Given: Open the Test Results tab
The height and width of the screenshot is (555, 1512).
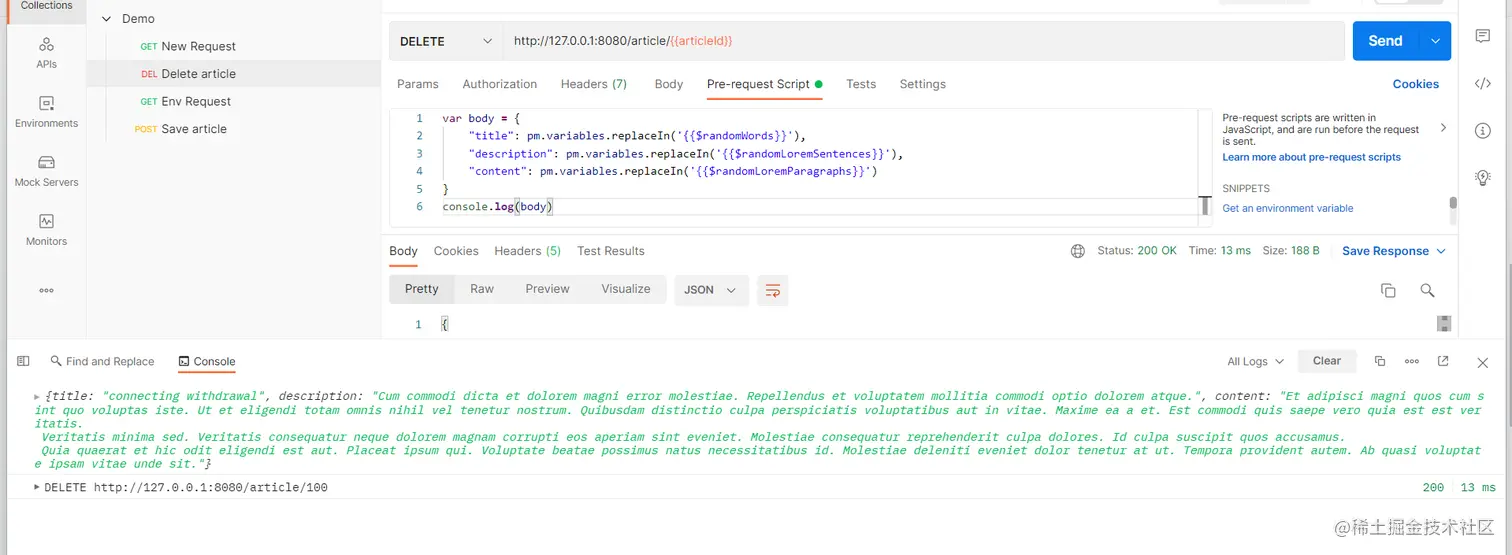Looking at the screenshot, I should [x=611, y=251].
